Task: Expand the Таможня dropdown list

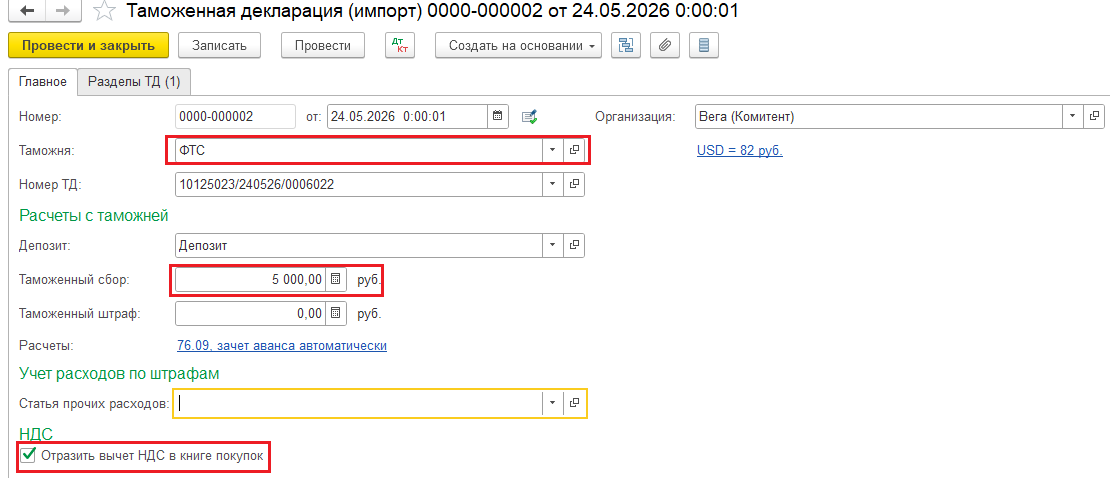Action: click(552, 150)
